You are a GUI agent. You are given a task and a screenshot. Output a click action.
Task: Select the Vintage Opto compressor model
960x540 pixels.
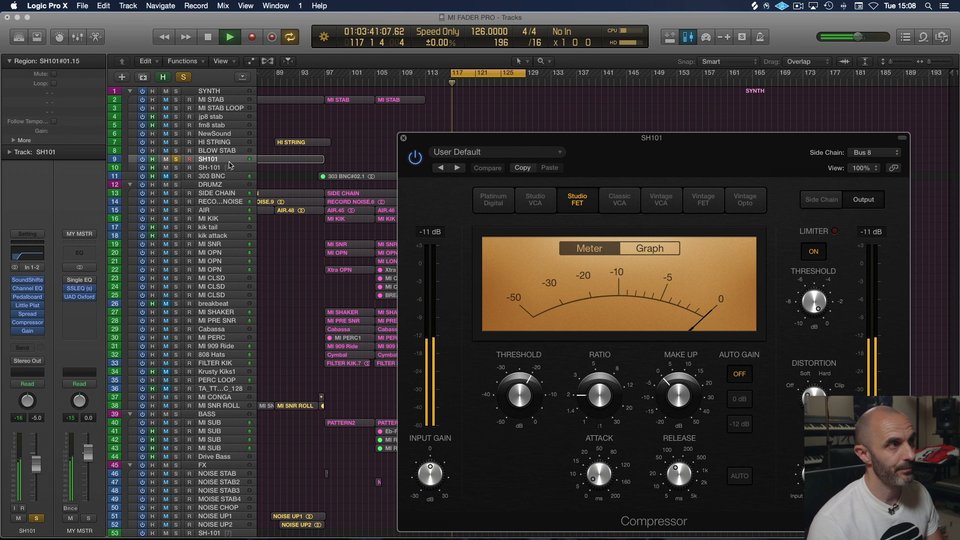click(744, 200)
